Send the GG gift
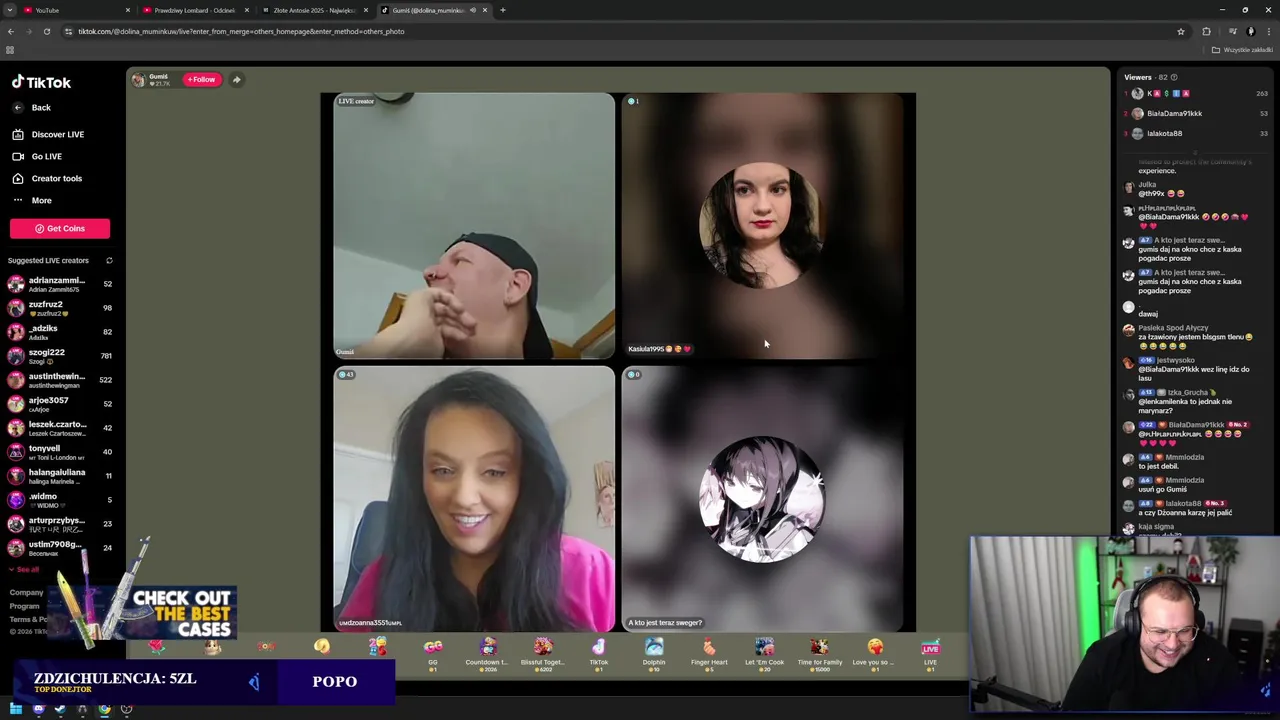This screenshot has width=1280, height=720. 433,653
